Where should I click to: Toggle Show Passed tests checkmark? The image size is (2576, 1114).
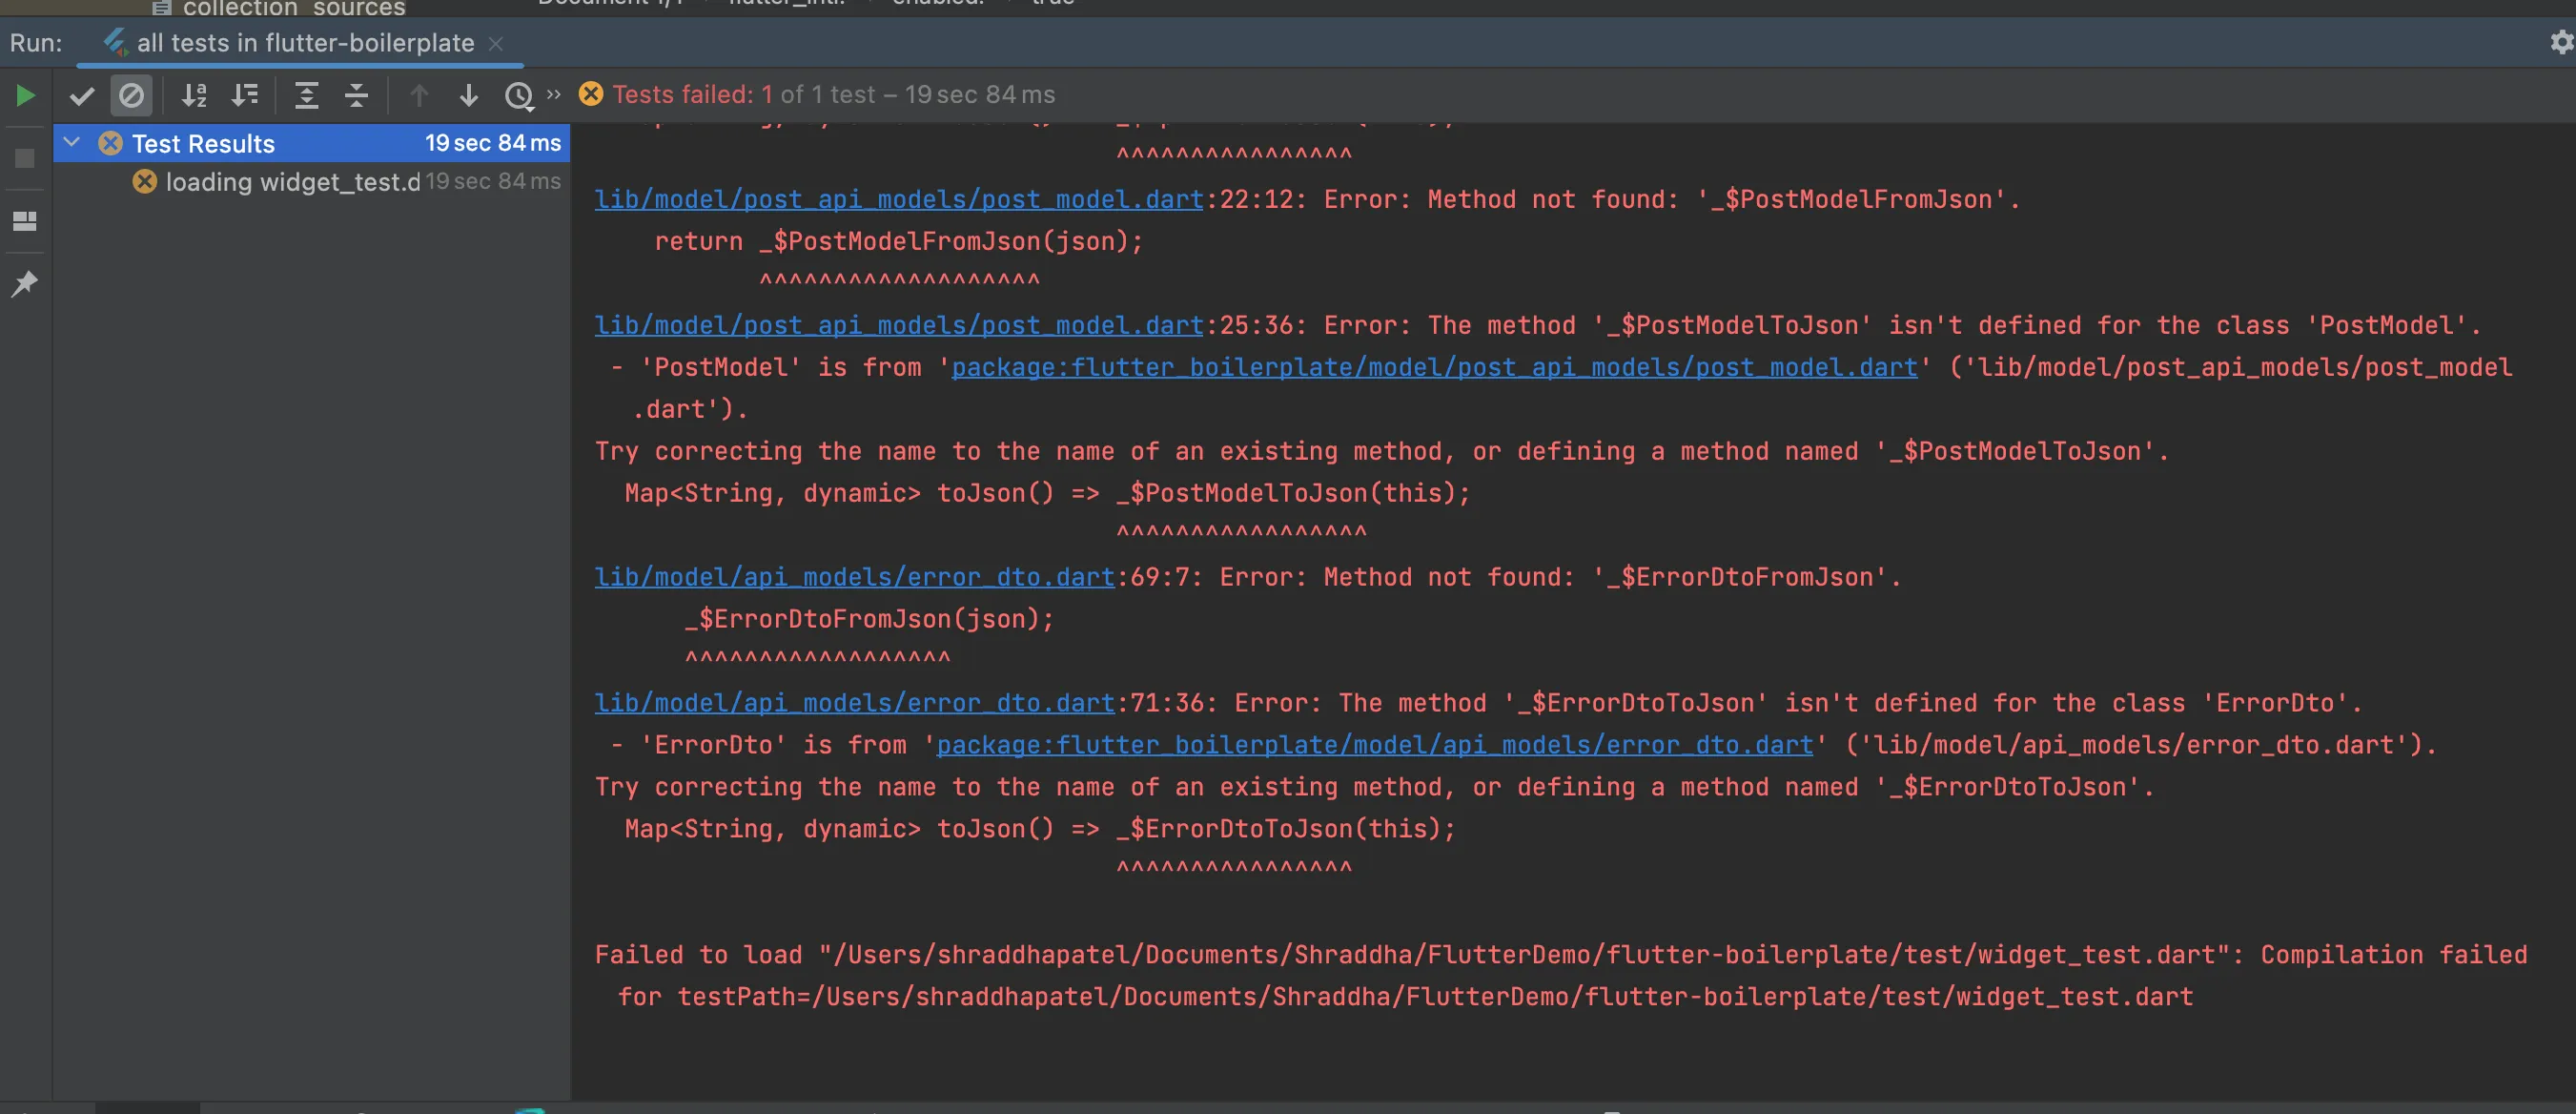point(82,96)
